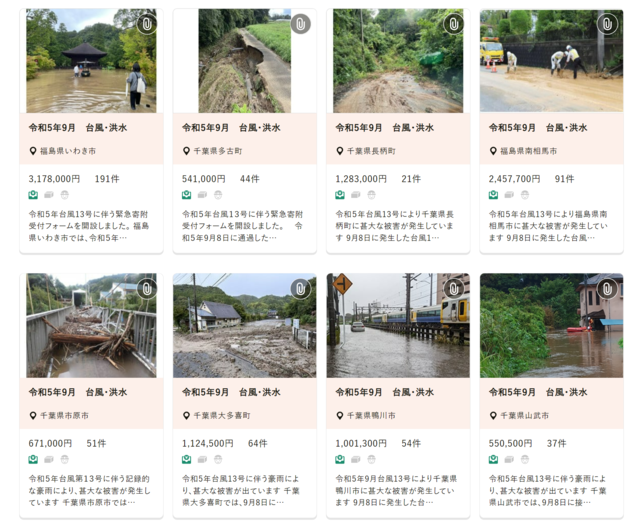Click the green donation icon under 3,178,000円

tap(33, 195)
